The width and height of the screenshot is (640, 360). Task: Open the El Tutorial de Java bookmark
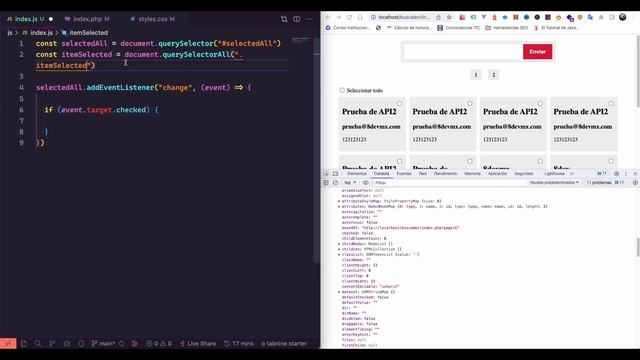556,28
